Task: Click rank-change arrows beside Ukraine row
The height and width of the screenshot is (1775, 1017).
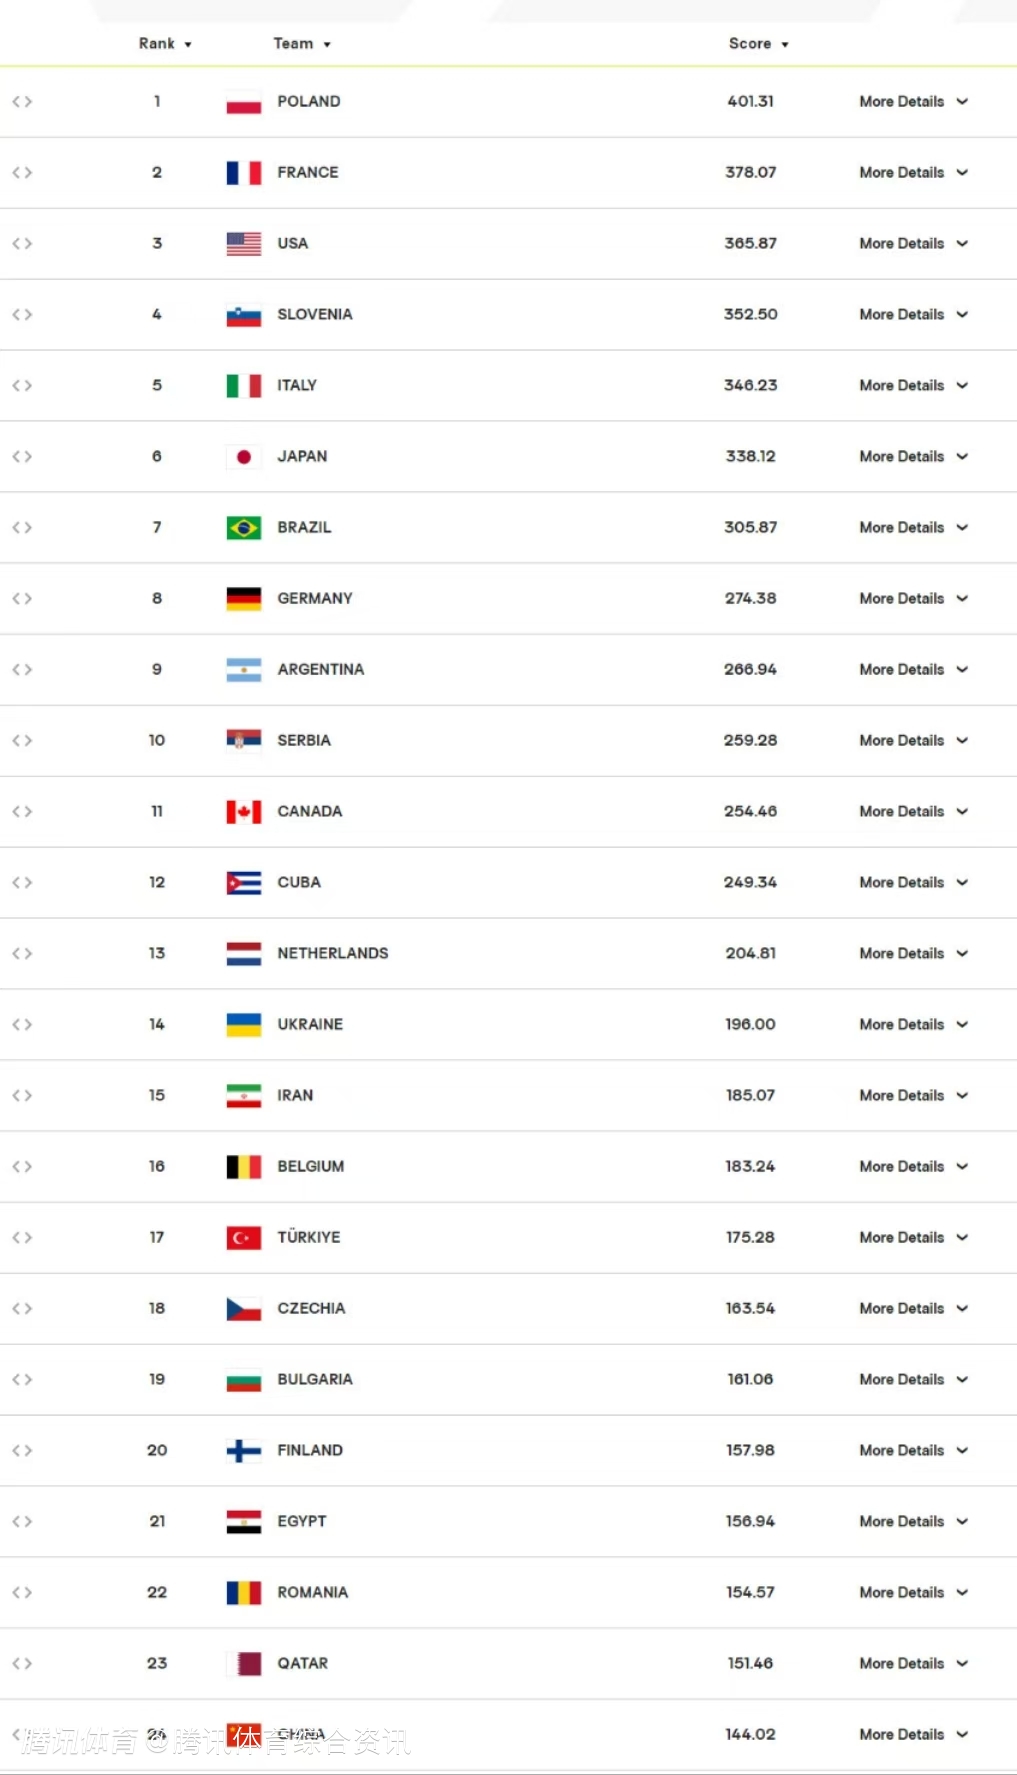Action: coord(22,1025)
